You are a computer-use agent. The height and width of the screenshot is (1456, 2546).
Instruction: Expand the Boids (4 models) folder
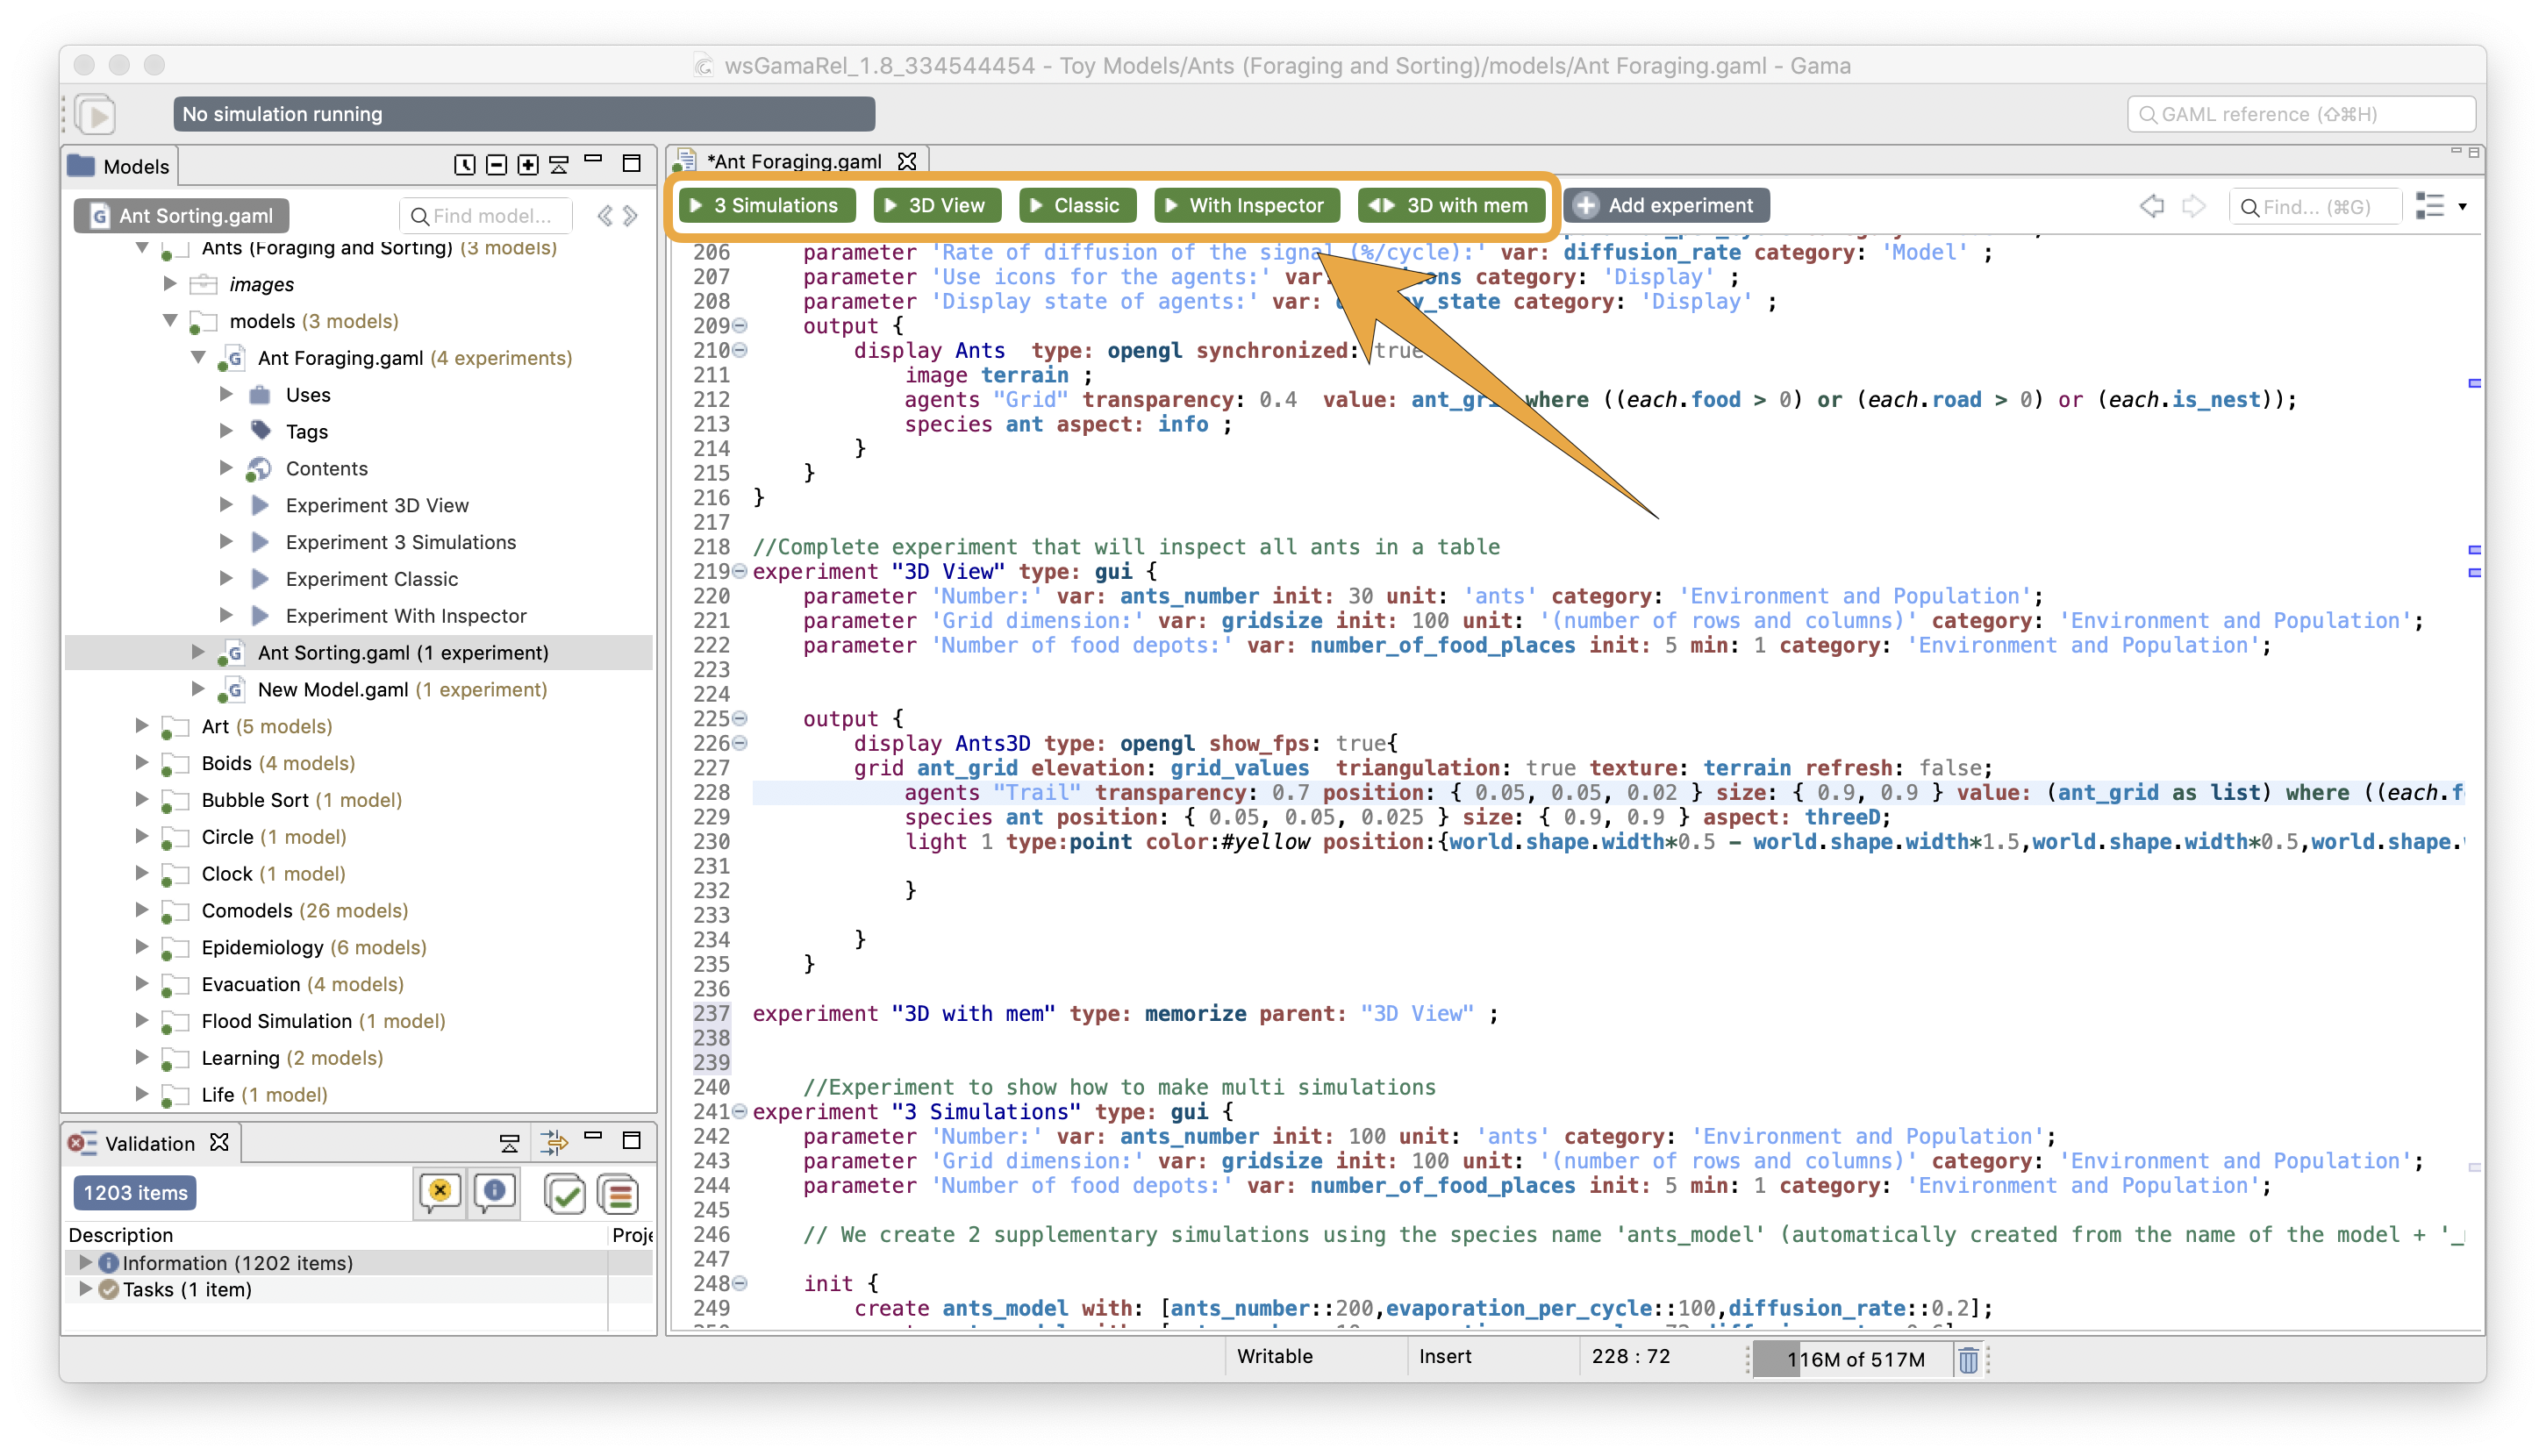pyautogui.click(x=142, y=762)
